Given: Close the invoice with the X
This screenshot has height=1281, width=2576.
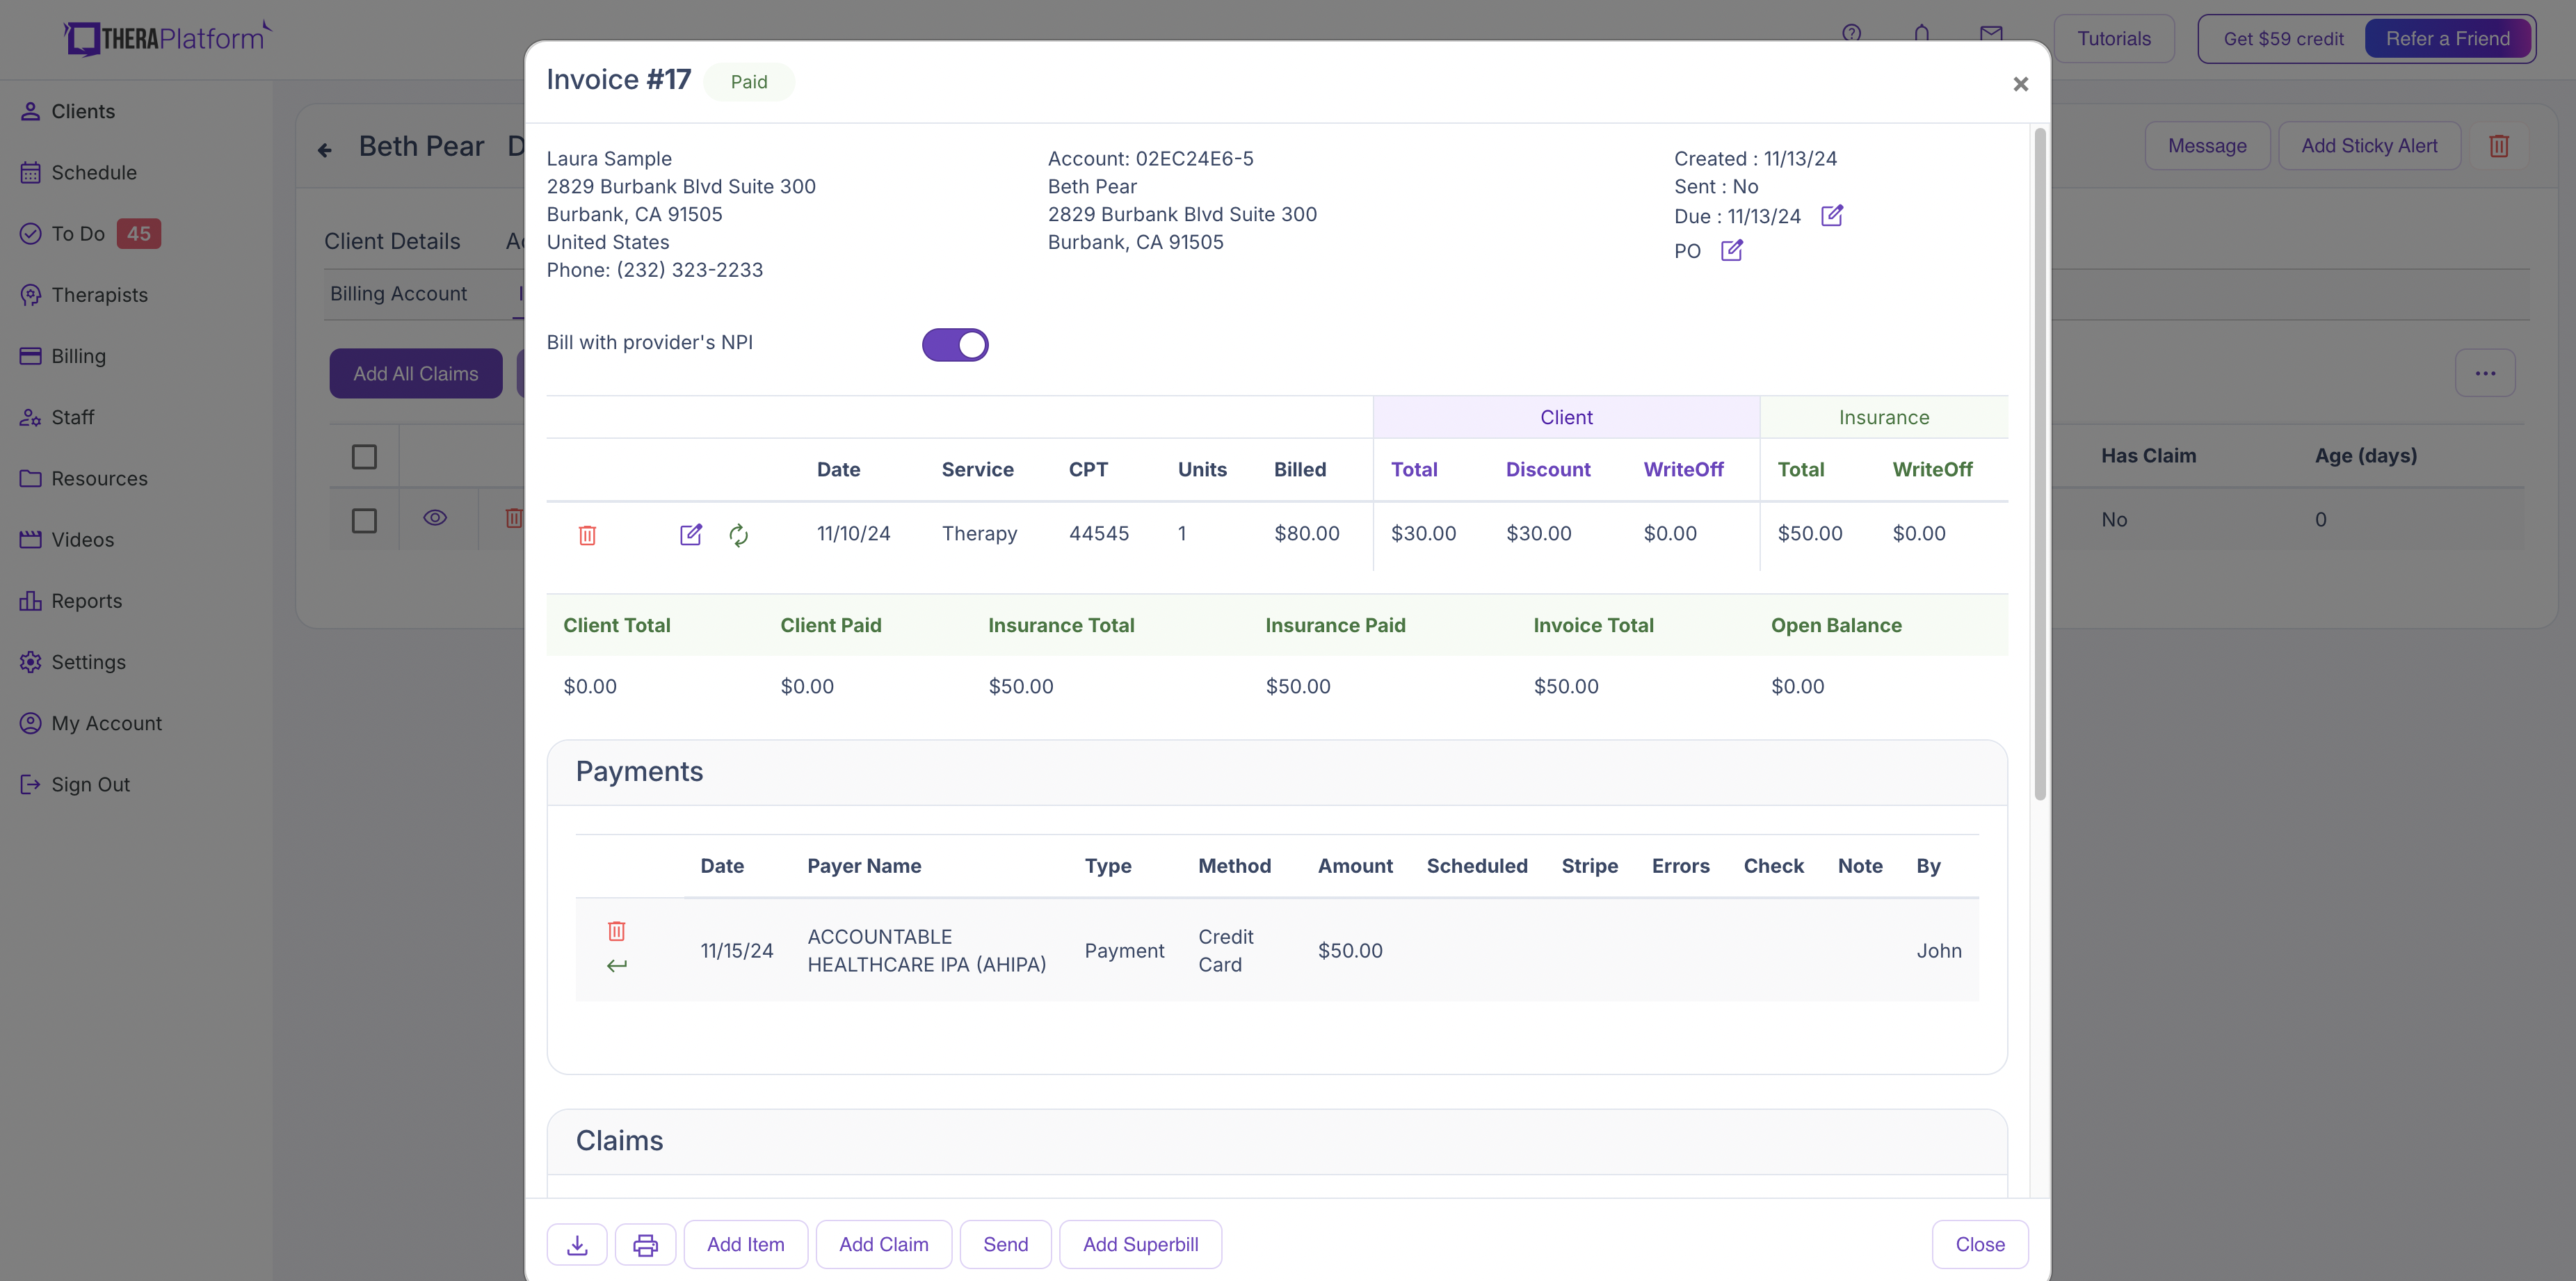Looking at the screenshot, I should coord(2020,84).
